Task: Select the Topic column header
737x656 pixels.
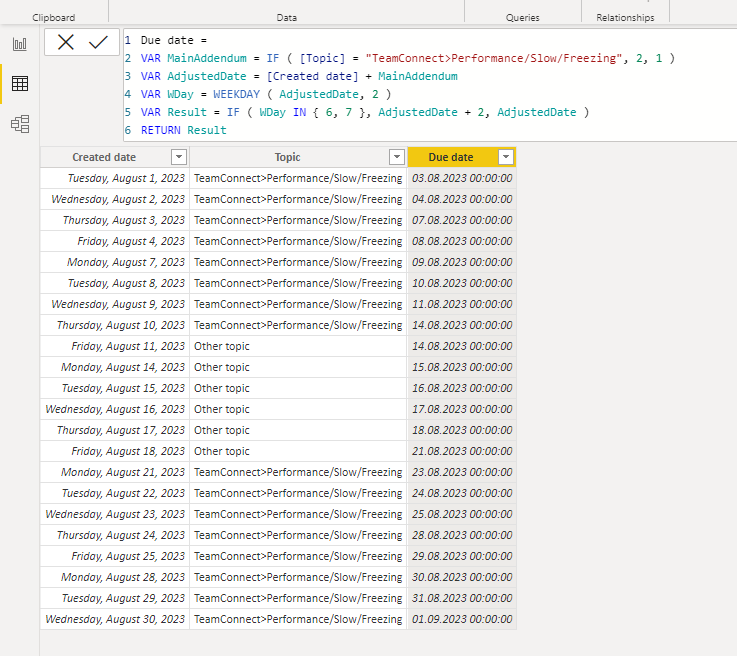Action: [x=287, y=157]
